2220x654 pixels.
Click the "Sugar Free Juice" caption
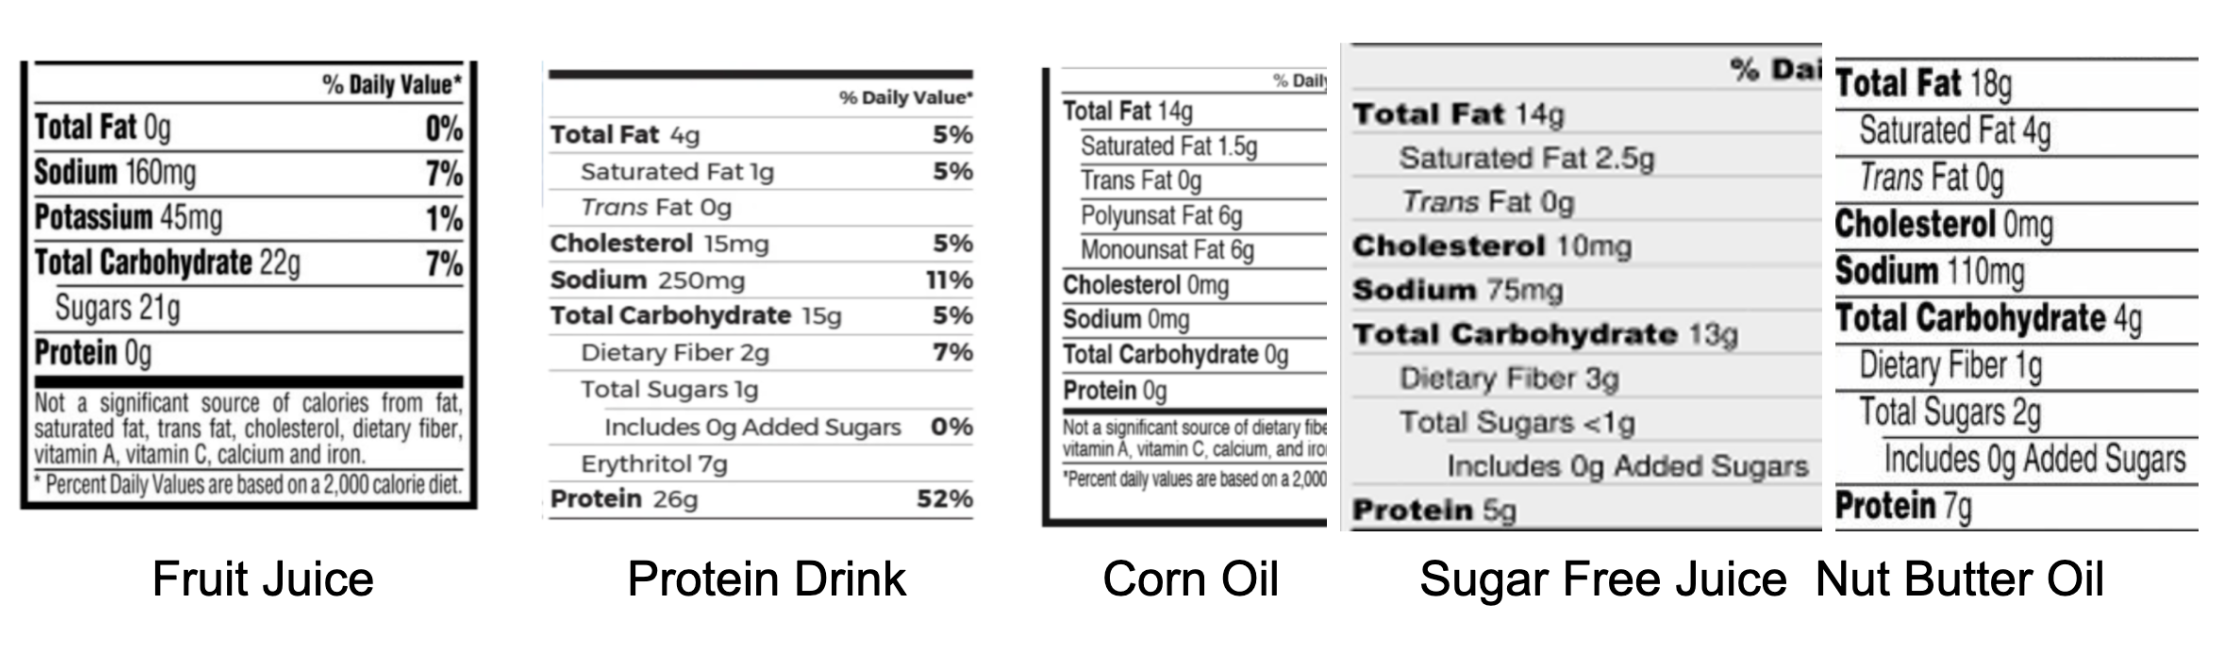click(1602, 580)
